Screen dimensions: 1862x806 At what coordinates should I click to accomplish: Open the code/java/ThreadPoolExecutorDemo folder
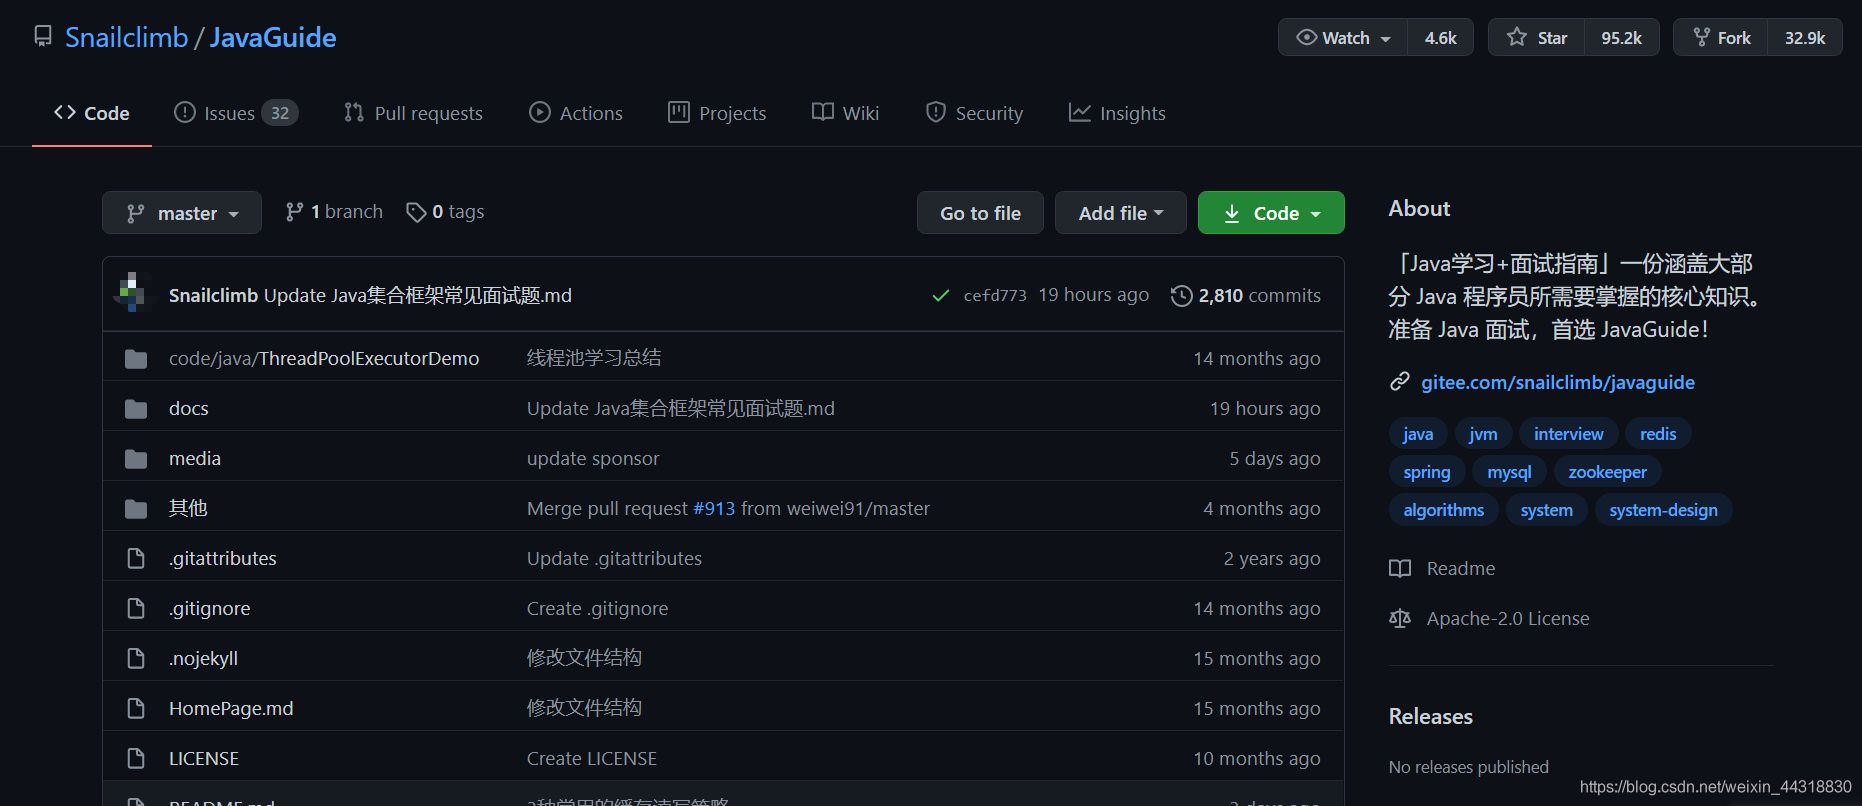324,358
